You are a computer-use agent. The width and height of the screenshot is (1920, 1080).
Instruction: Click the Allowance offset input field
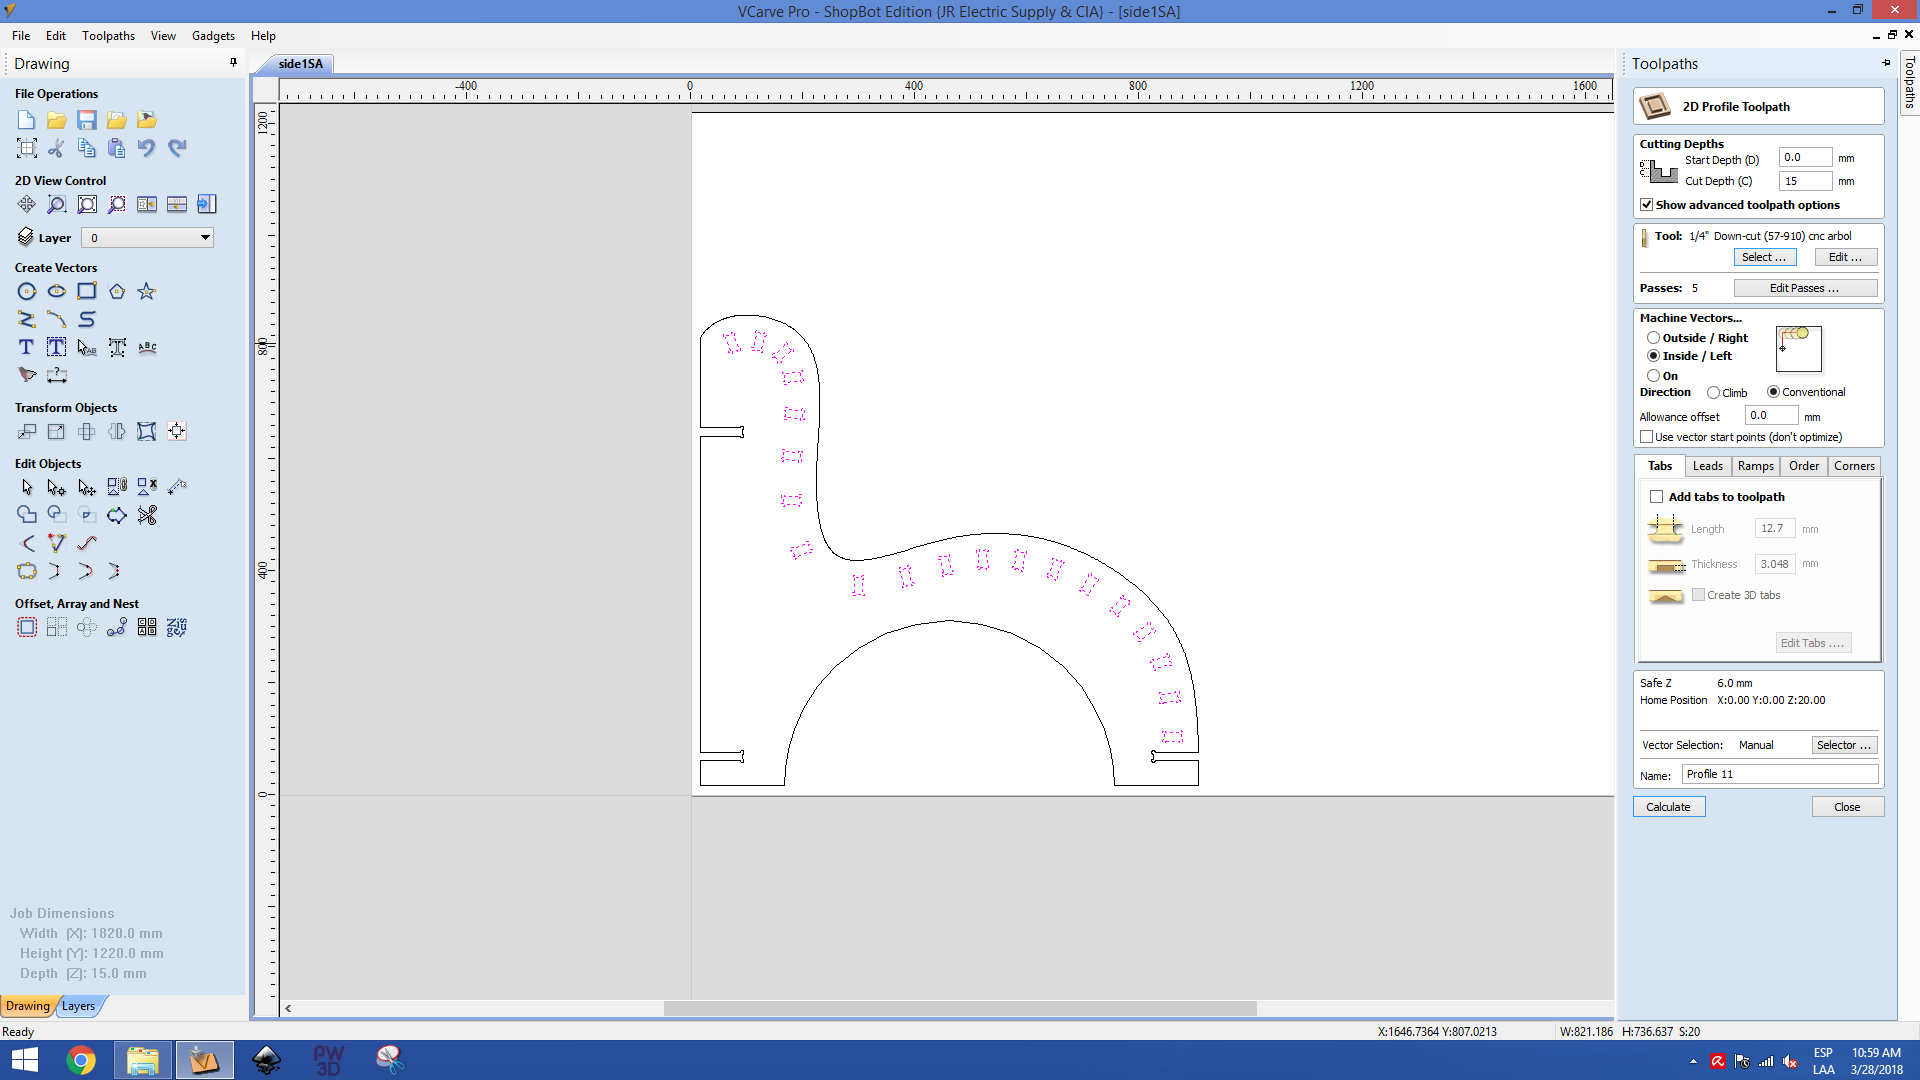pyautogui.click(x=1771, y=415)
